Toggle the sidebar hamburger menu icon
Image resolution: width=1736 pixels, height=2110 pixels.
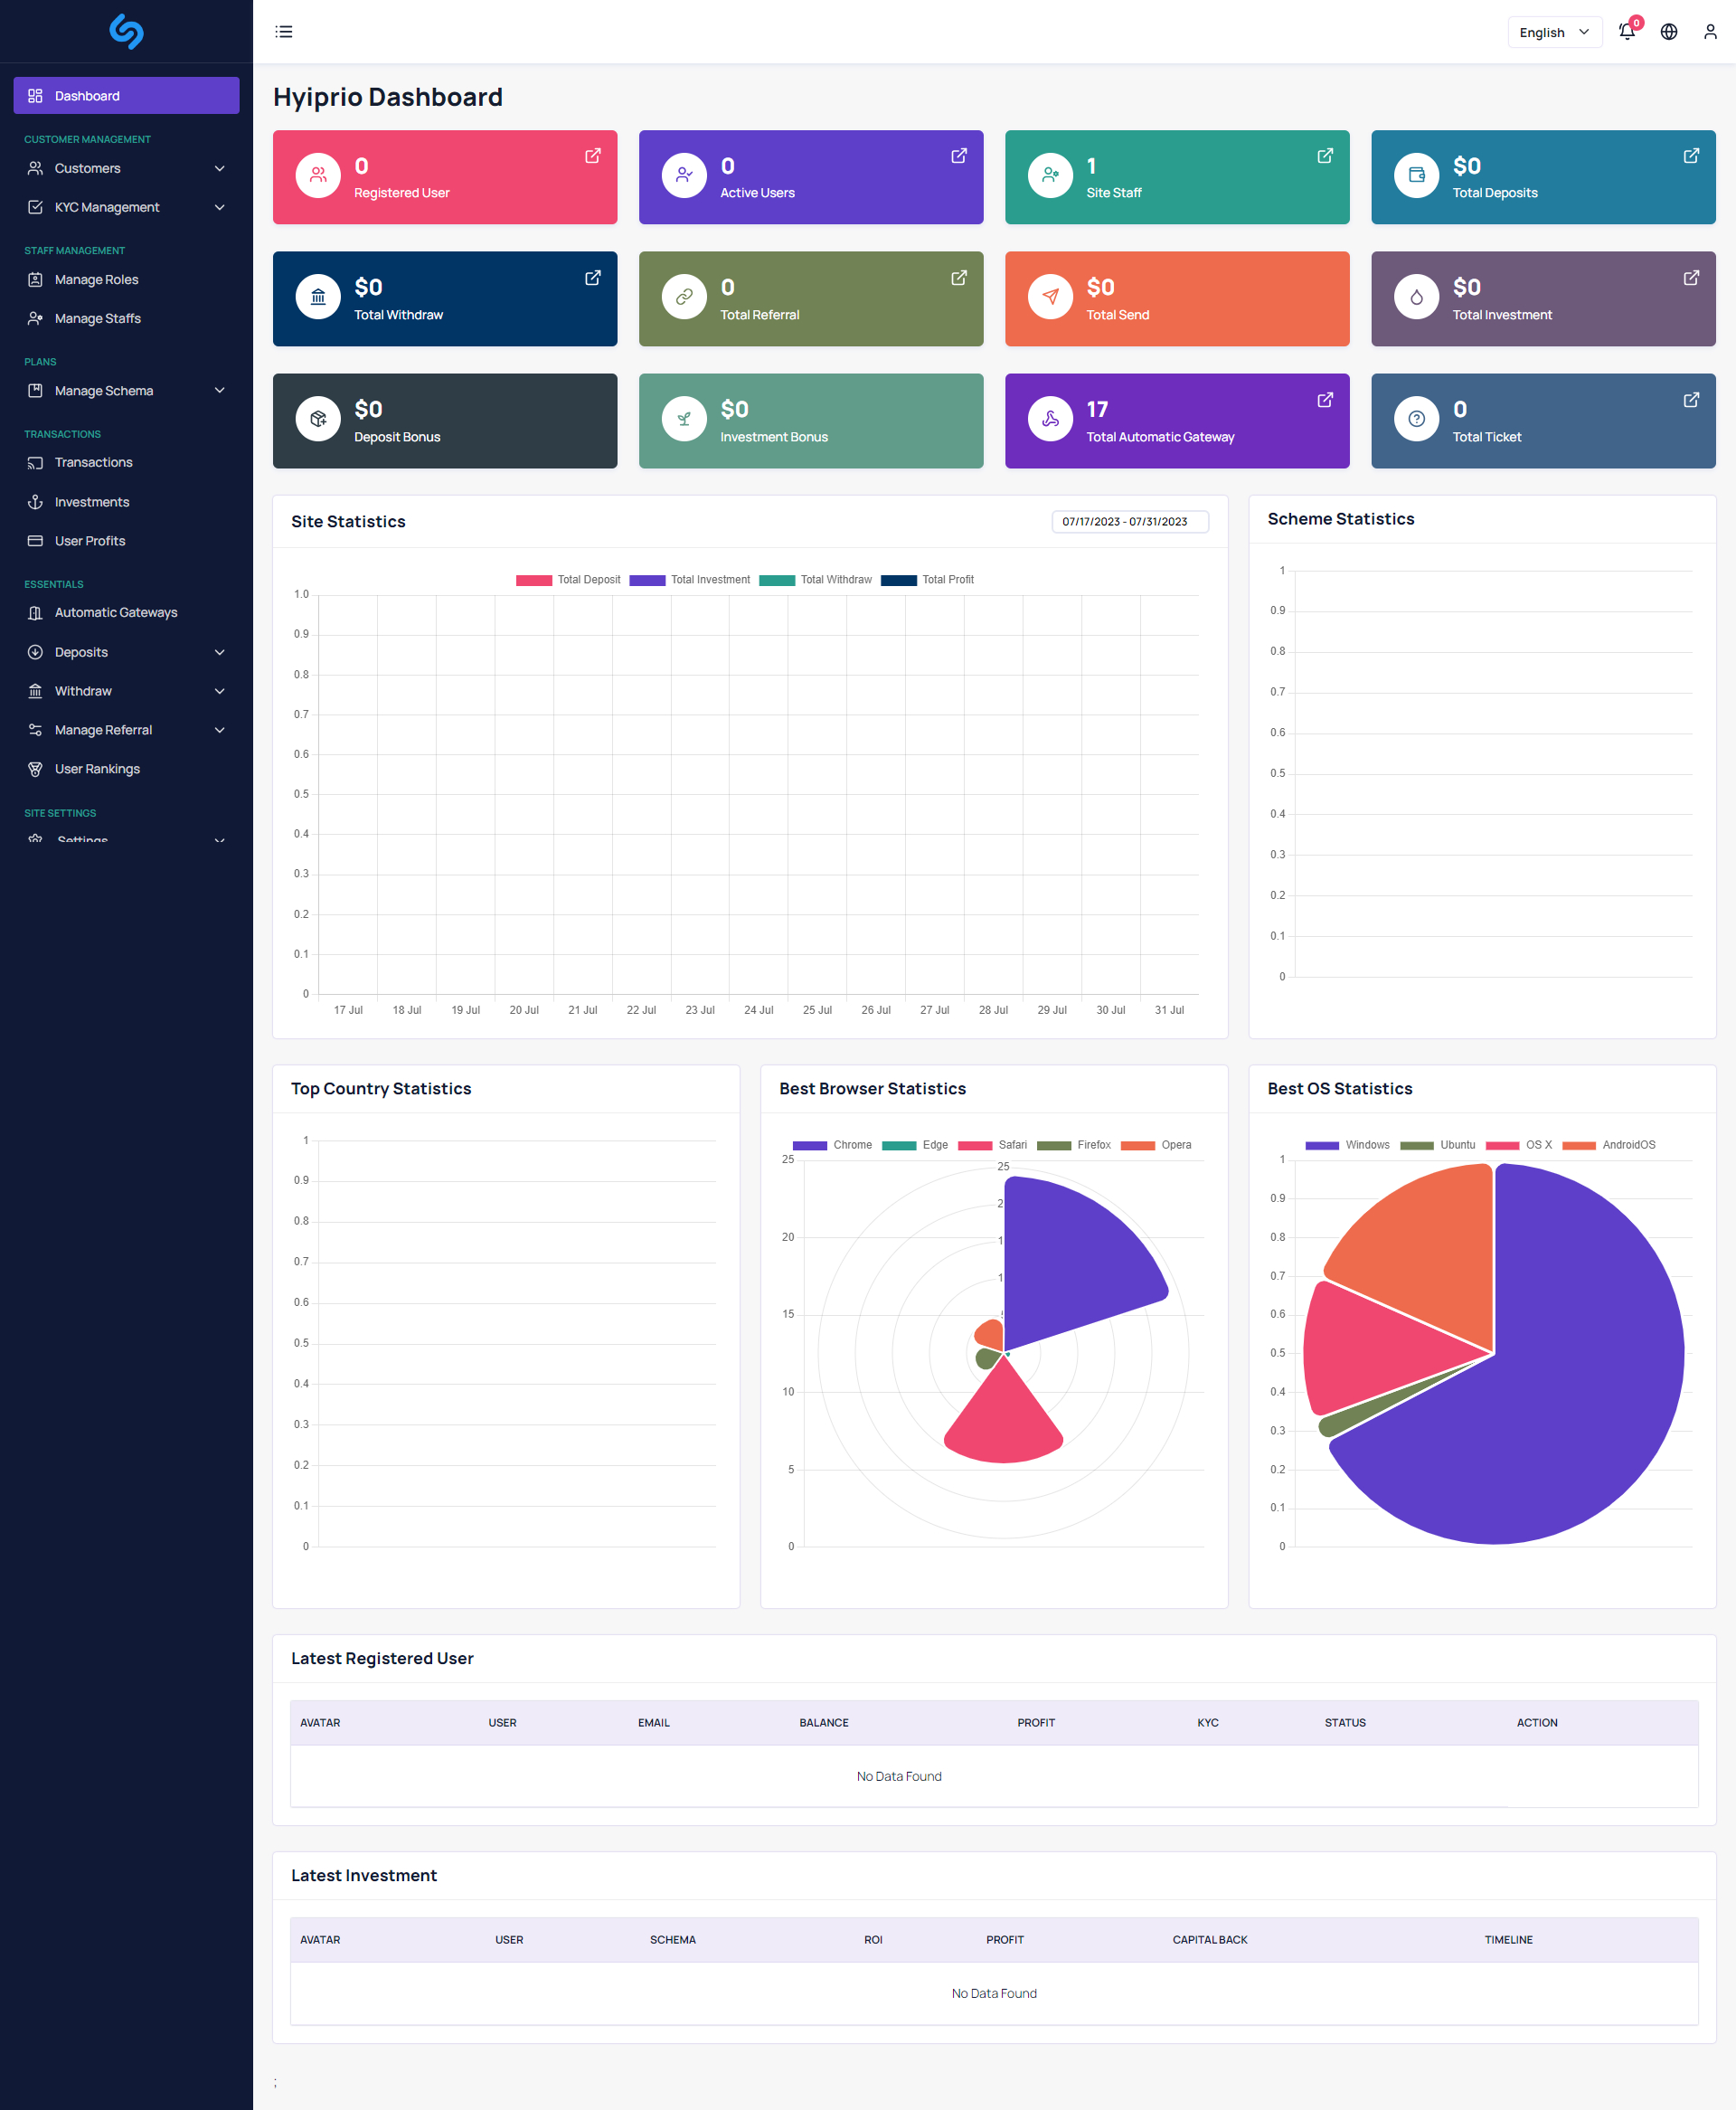pyautogui.click(x=284, y=32)
